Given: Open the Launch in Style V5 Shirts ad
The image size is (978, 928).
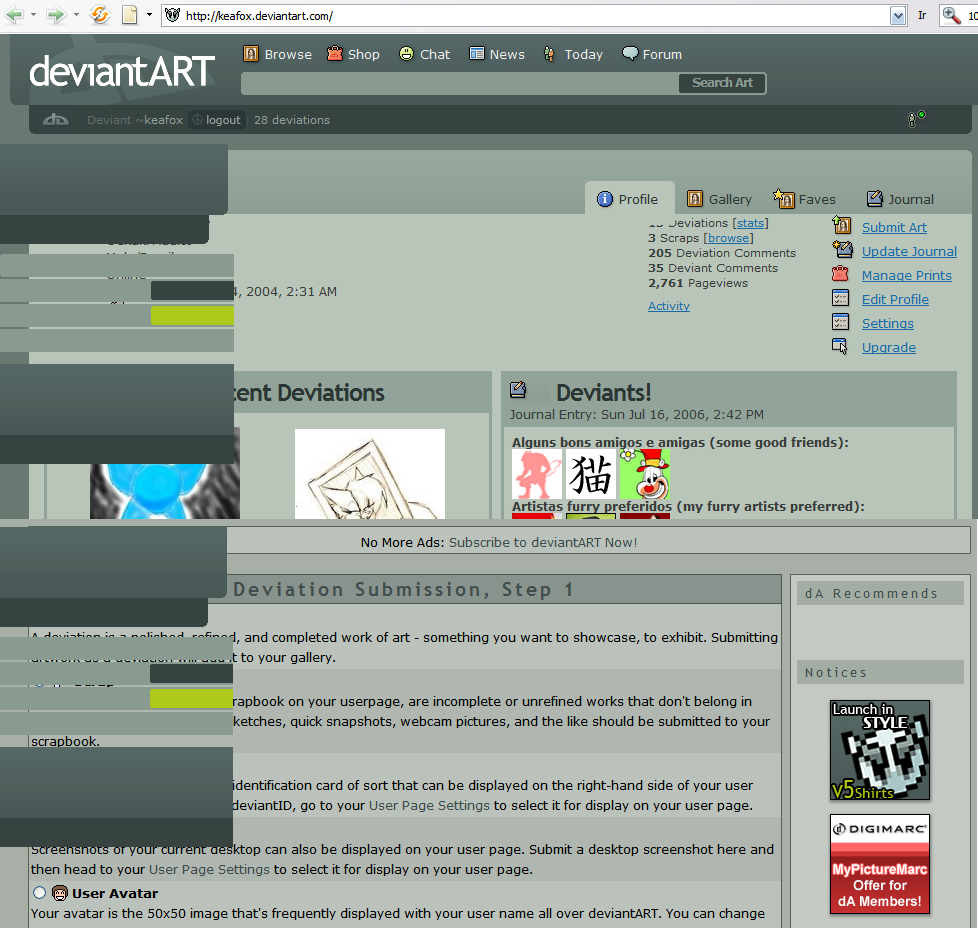Looking at the screenshot, I should click(x=880, y=750).
